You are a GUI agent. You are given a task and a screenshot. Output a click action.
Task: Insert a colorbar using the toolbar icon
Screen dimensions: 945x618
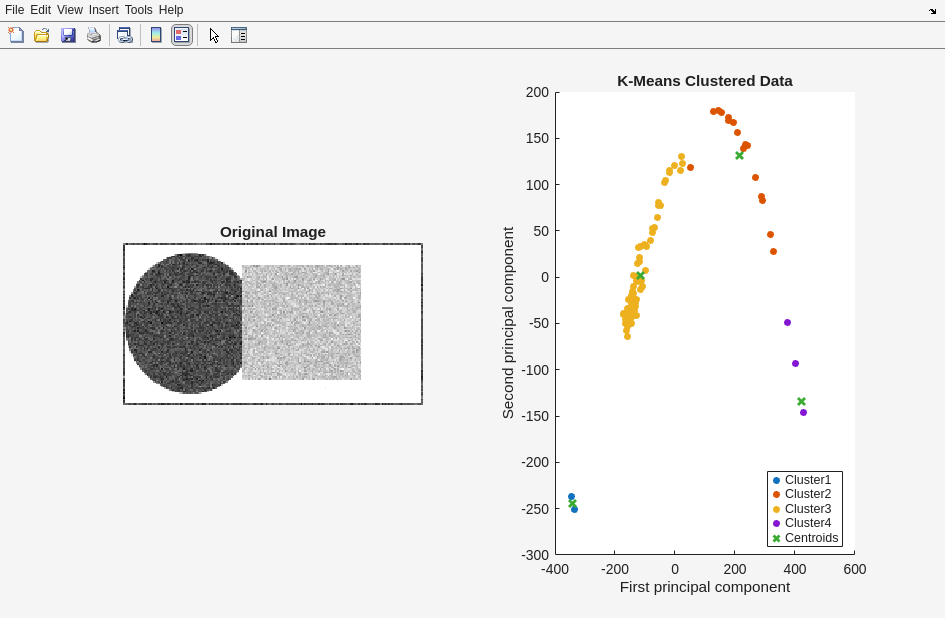(156, 35)
